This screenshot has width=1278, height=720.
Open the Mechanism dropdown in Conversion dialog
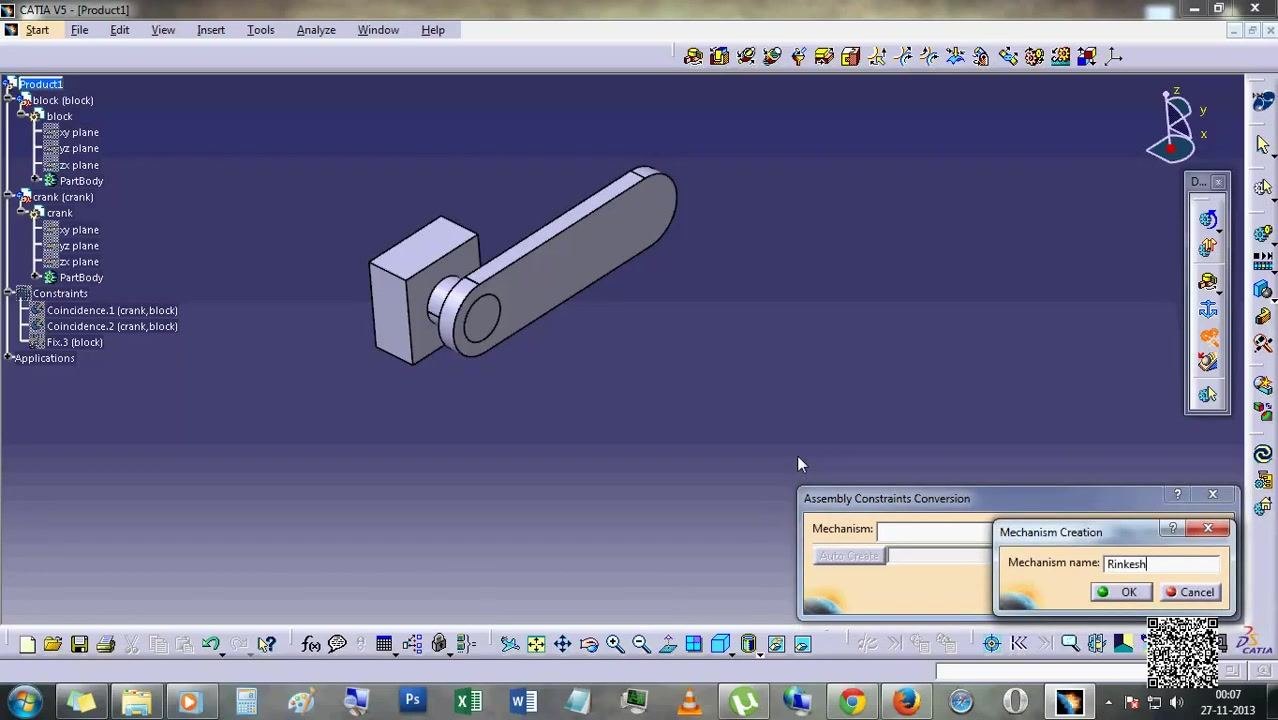[x=935, y=530]
